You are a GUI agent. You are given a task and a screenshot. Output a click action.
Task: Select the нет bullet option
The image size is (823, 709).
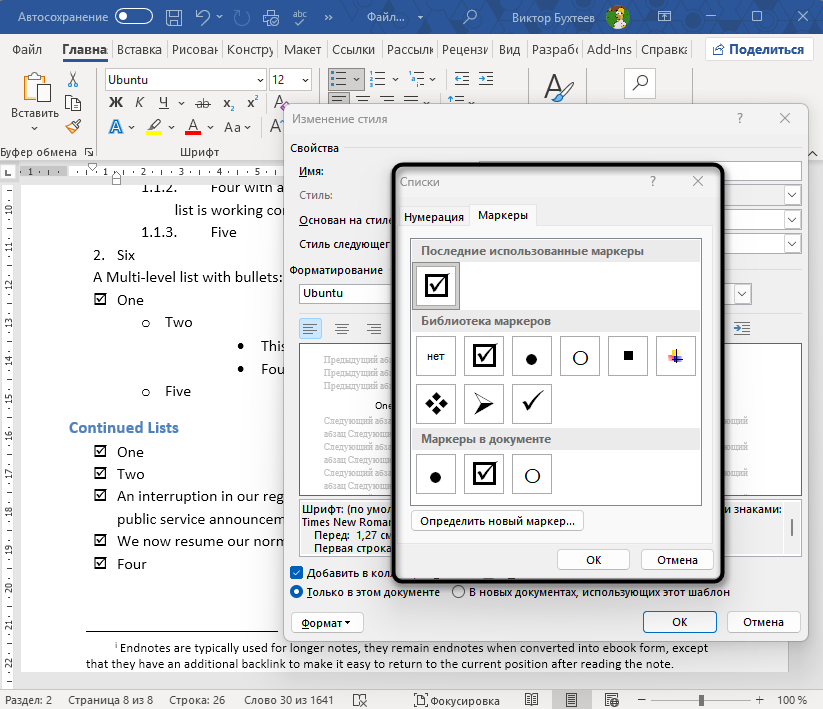(x=436, y=356)
